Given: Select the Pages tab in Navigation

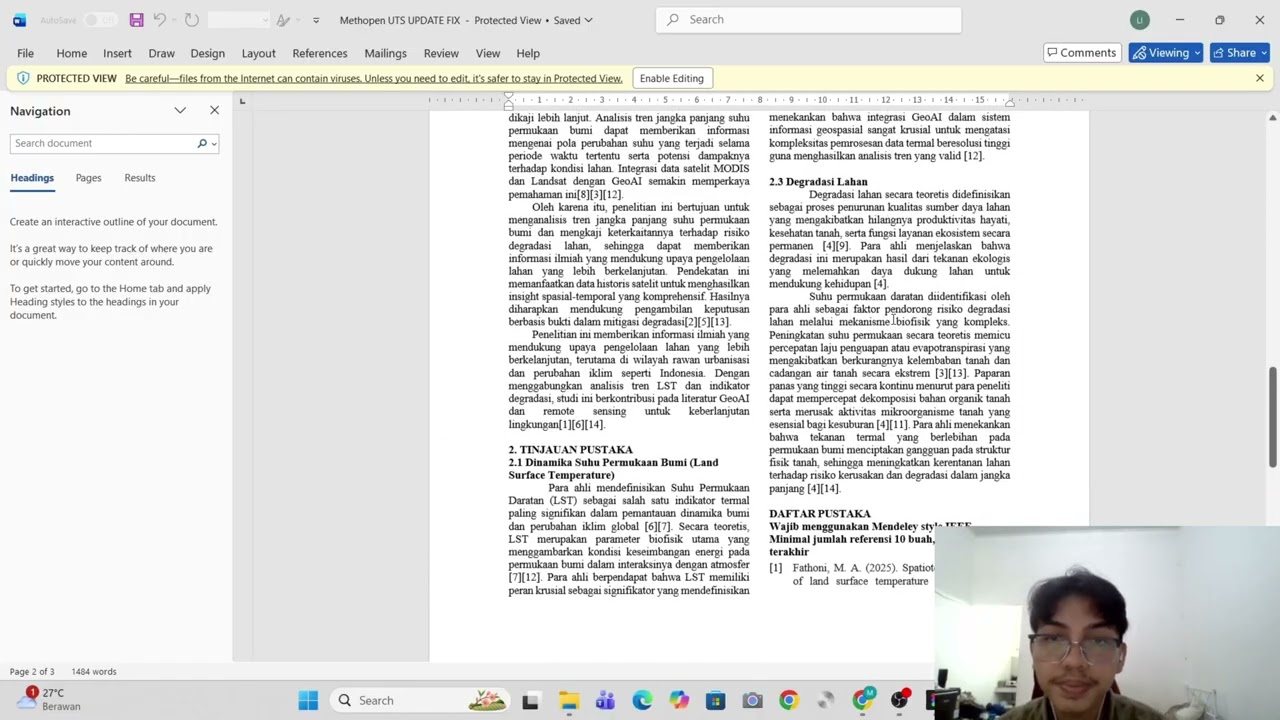Looking at the screenshot, I should 88,178.
